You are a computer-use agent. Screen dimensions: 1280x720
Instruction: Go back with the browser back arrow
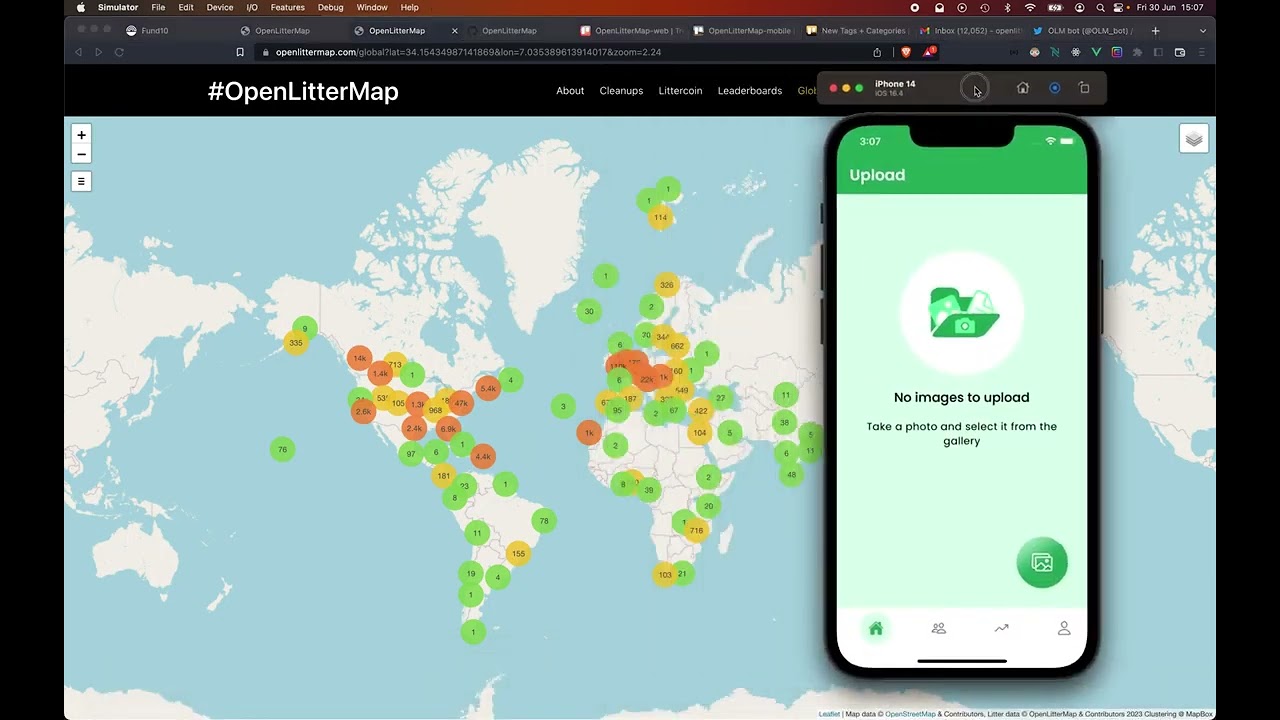(79, 52)
